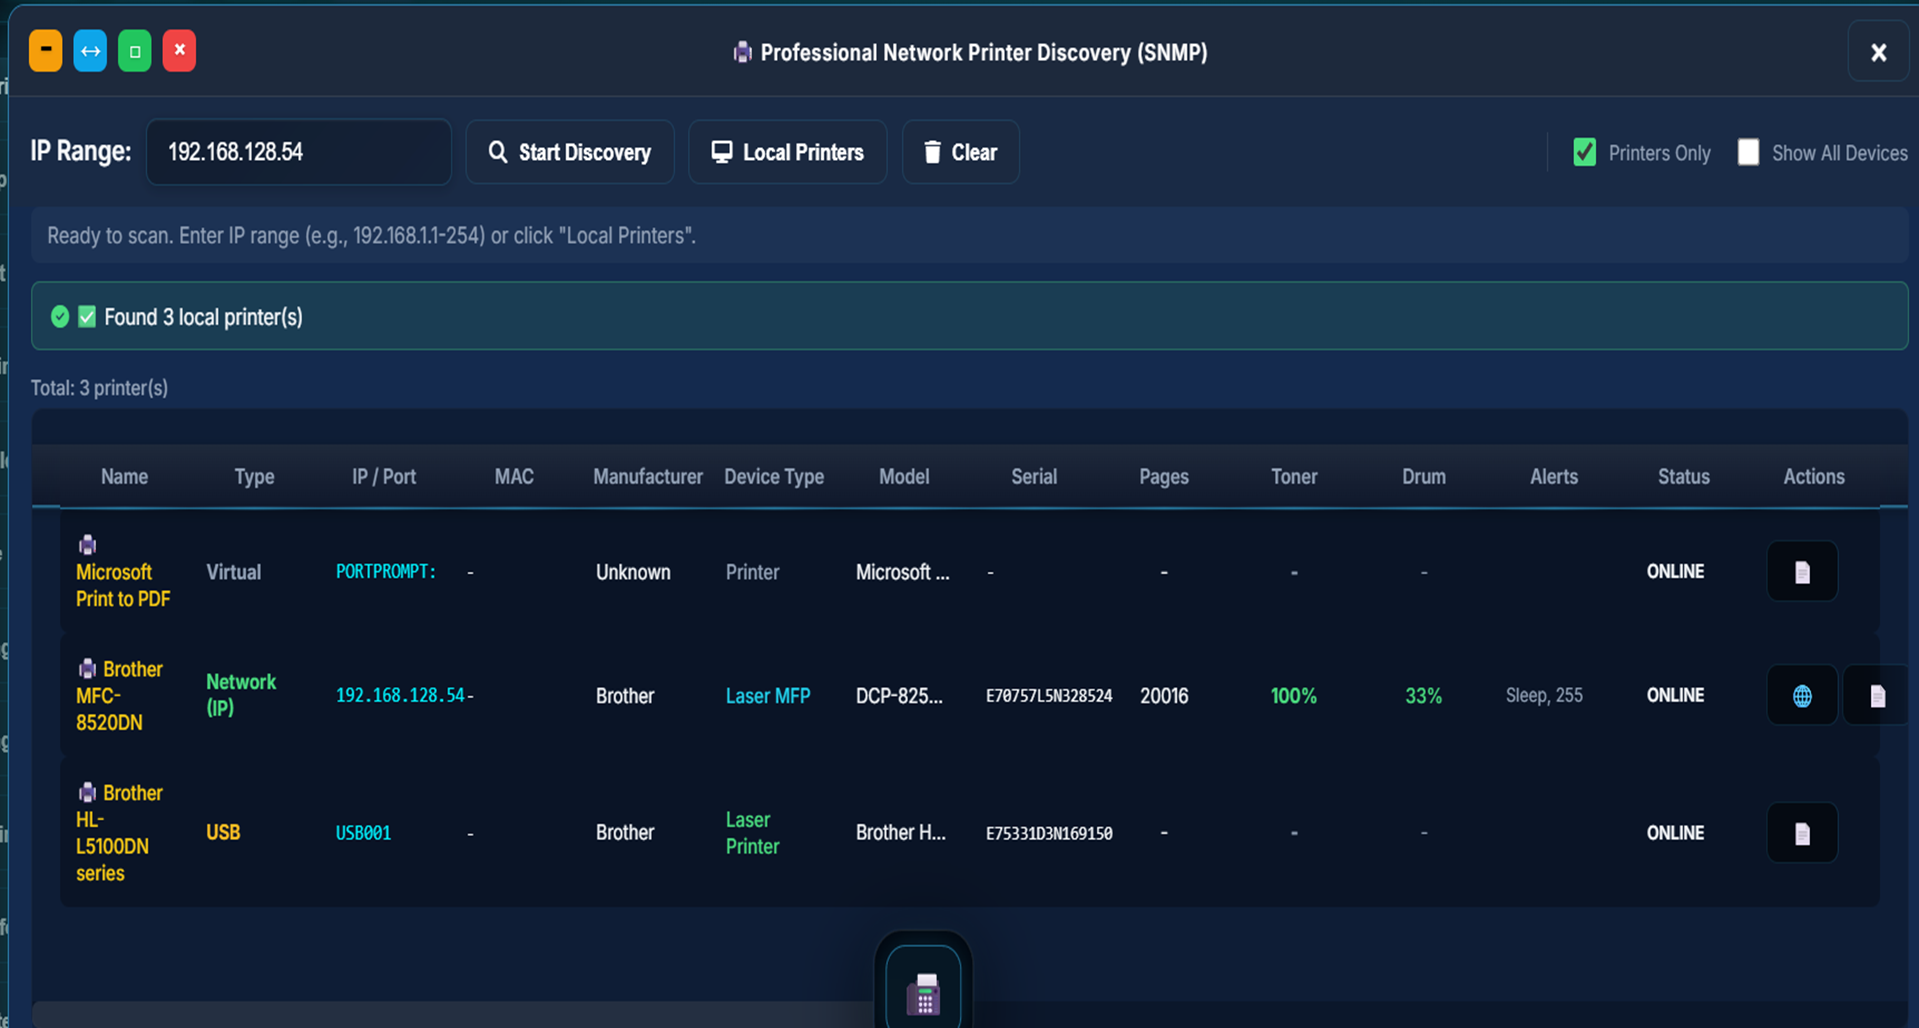This screenshot has height=1028, width=1919.
Task: Click the PORTPROMPT: port value
Action: point(386,571)
